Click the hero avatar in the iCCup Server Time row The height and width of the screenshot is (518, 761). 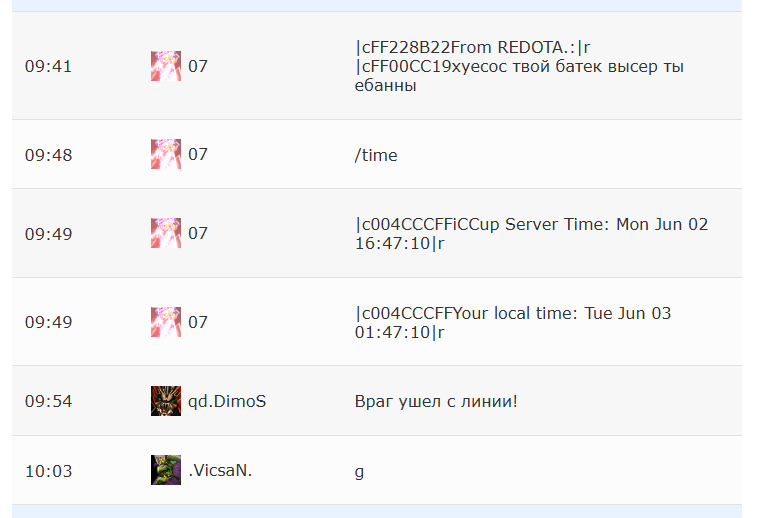pos(165,233)
